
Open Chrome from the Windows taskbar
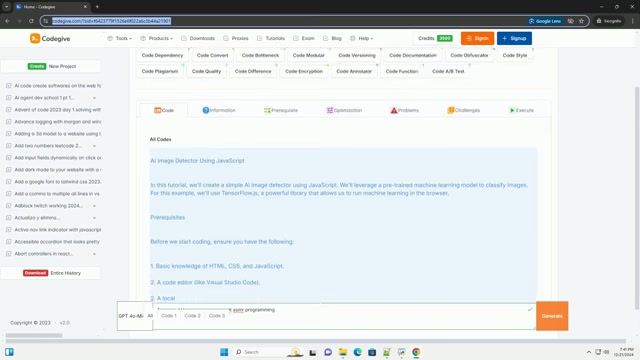[416, 352]
